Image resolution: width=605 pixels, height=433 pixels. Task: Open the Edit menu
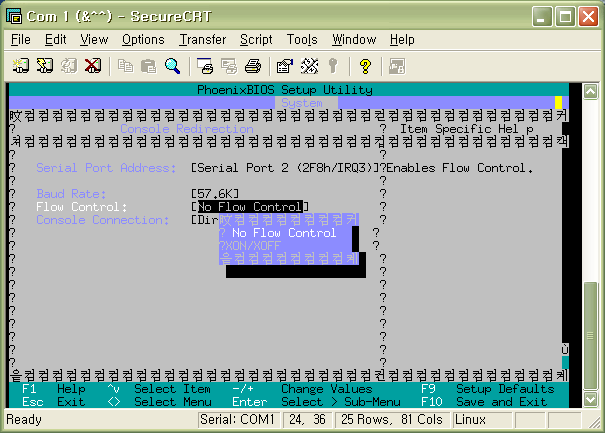click(x=56, y=40)
